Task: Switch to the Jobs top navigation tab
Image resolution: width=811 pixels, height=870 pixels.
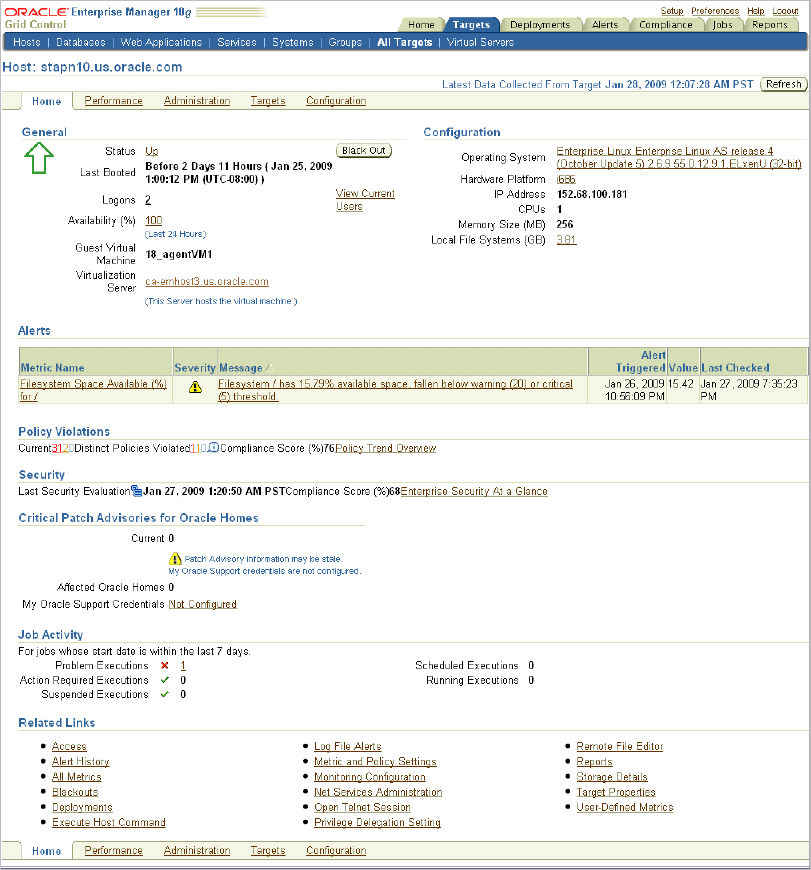Action: (x=722, y=25)
